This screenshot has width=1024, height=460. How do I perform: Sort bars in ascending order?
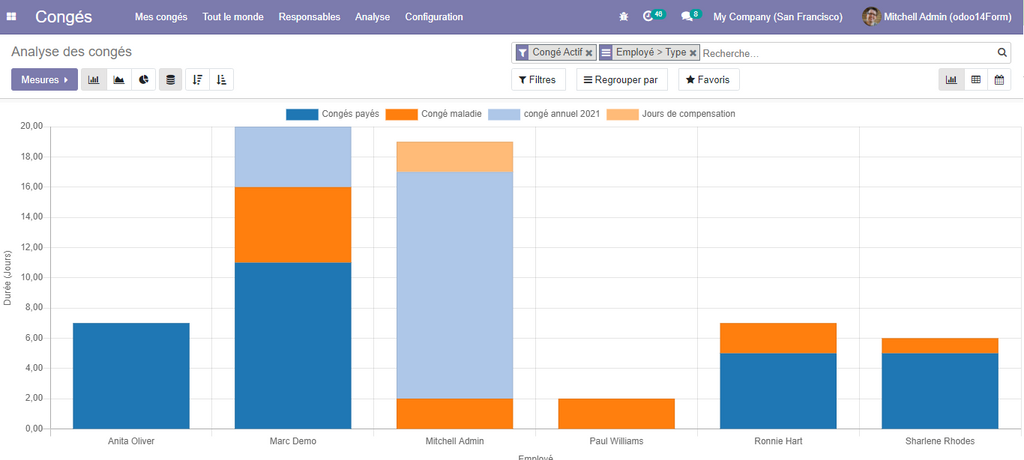221,80
